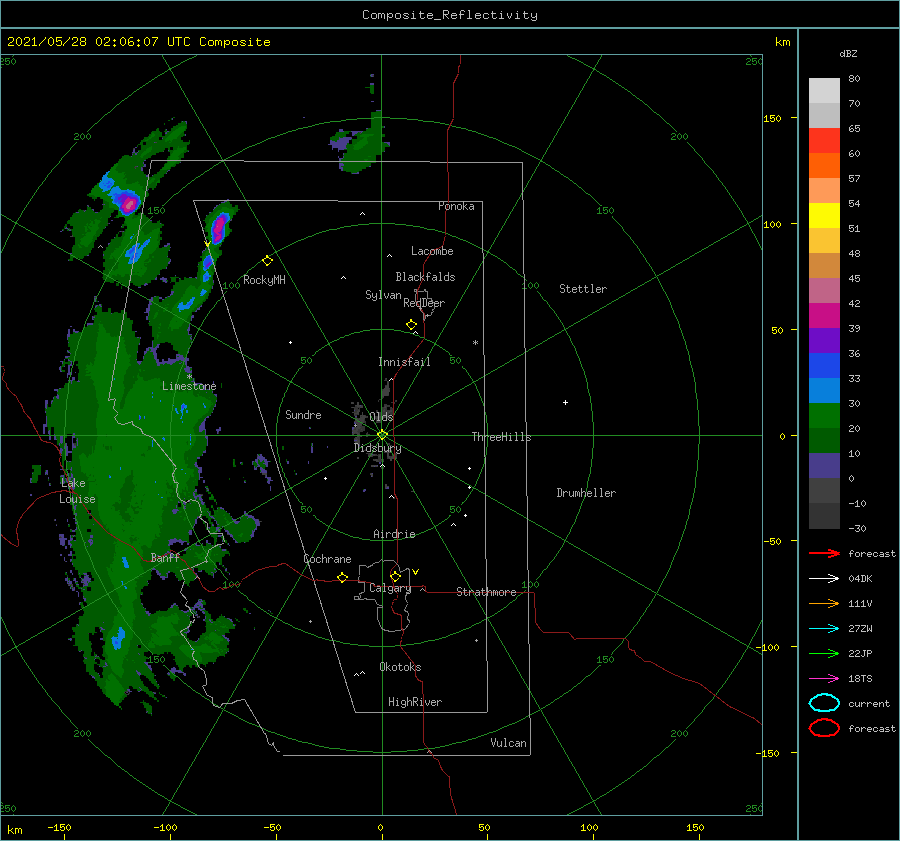Viewport: 900px width, 841px height.
Task: Click the red forecast arrow in legend
Action: (x=824, y=553)
